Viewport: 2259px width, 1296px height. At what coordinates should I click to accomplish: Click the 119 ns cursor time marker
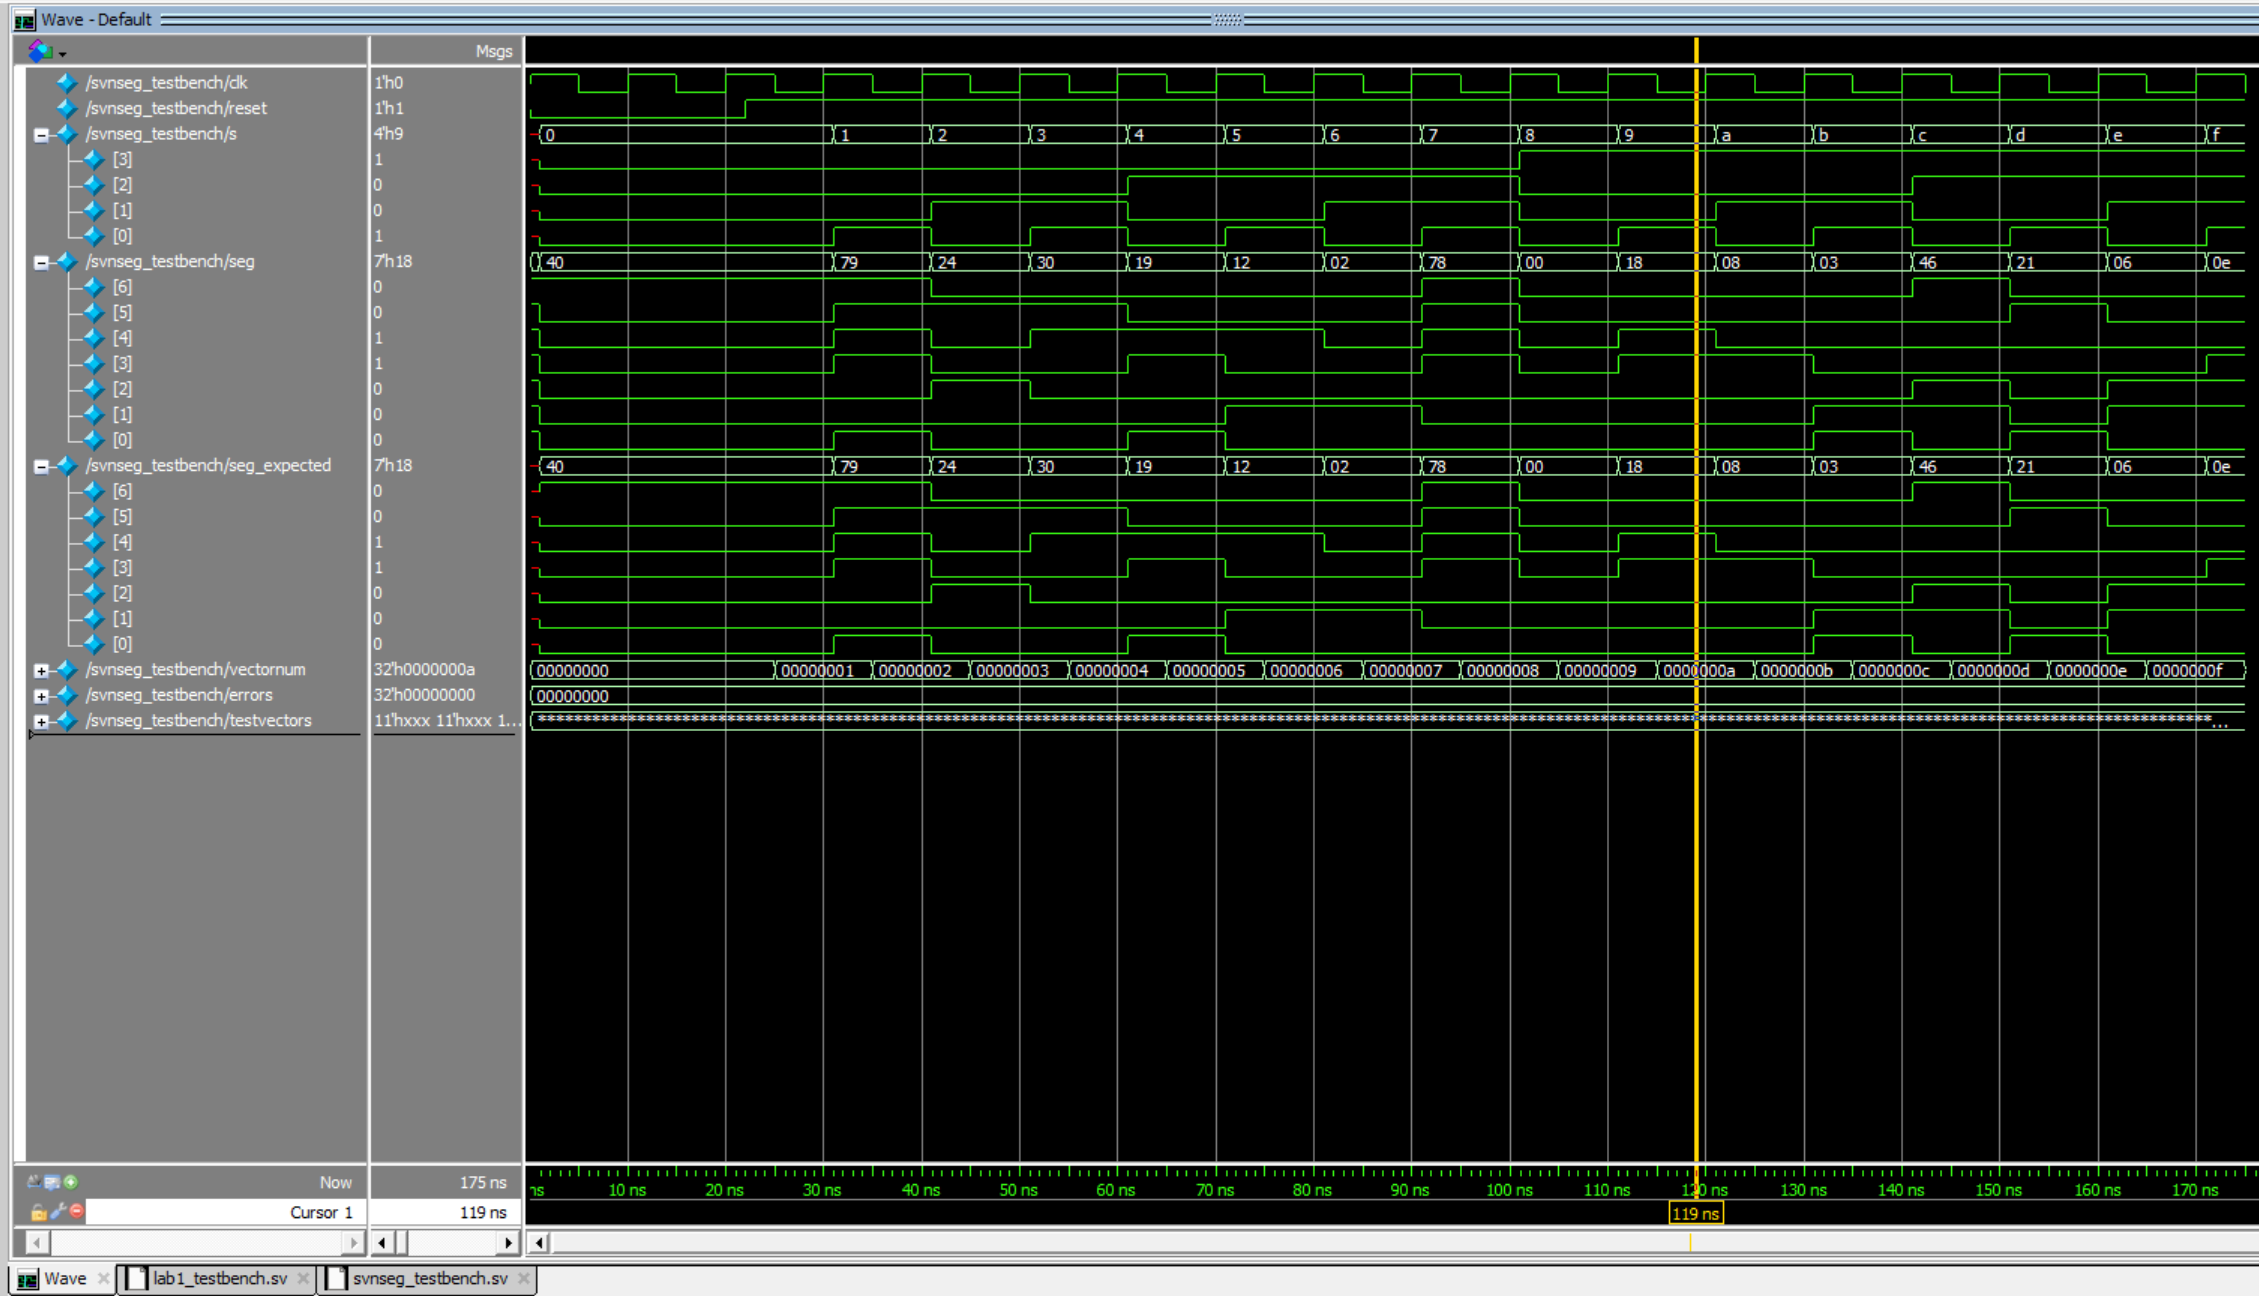coord(1695,1213)
